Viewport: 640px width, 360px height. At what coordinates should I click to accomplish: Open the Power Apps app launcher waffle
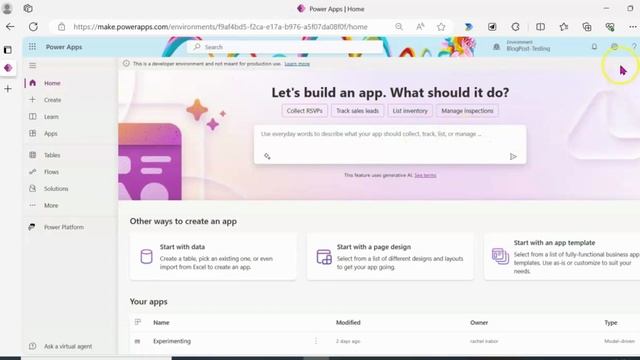click(x=32, y=47)
